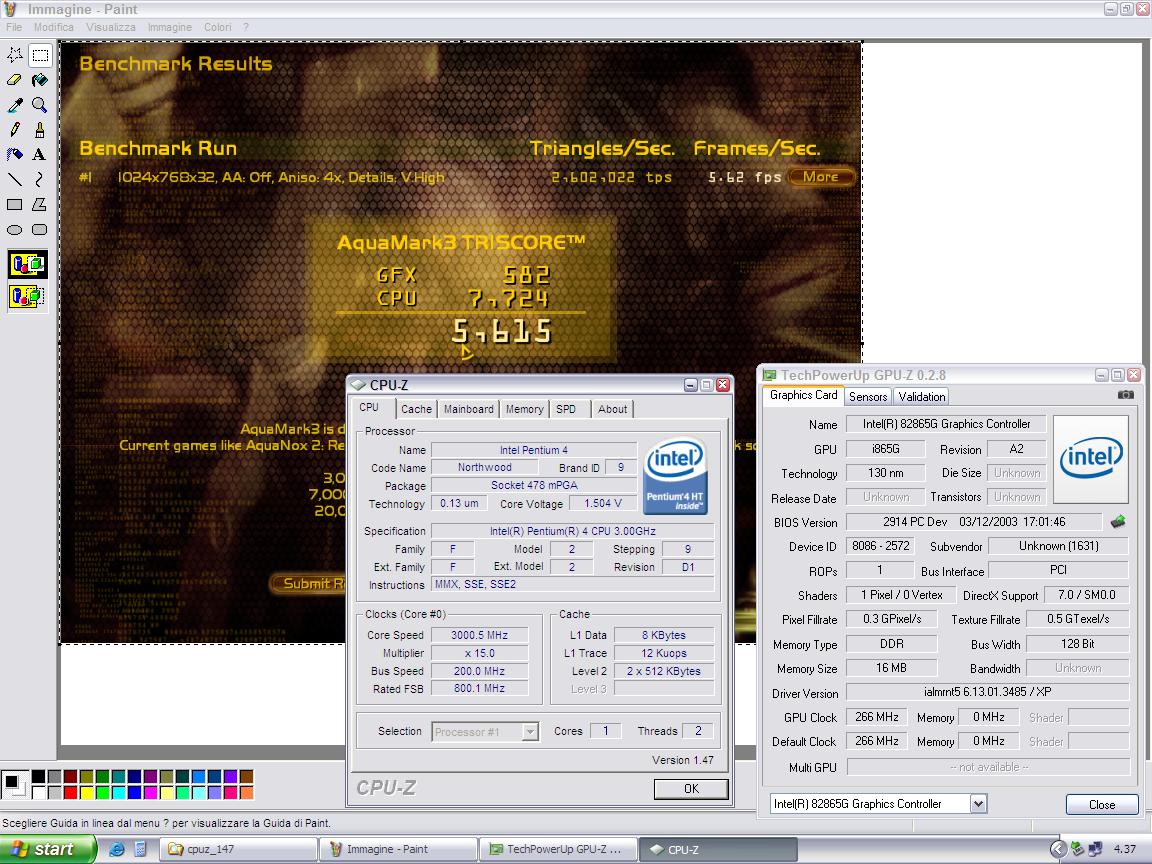Select the Pencil tool in Paint
The height and width of the screenshot is (864, 1152).
point(15,129)
